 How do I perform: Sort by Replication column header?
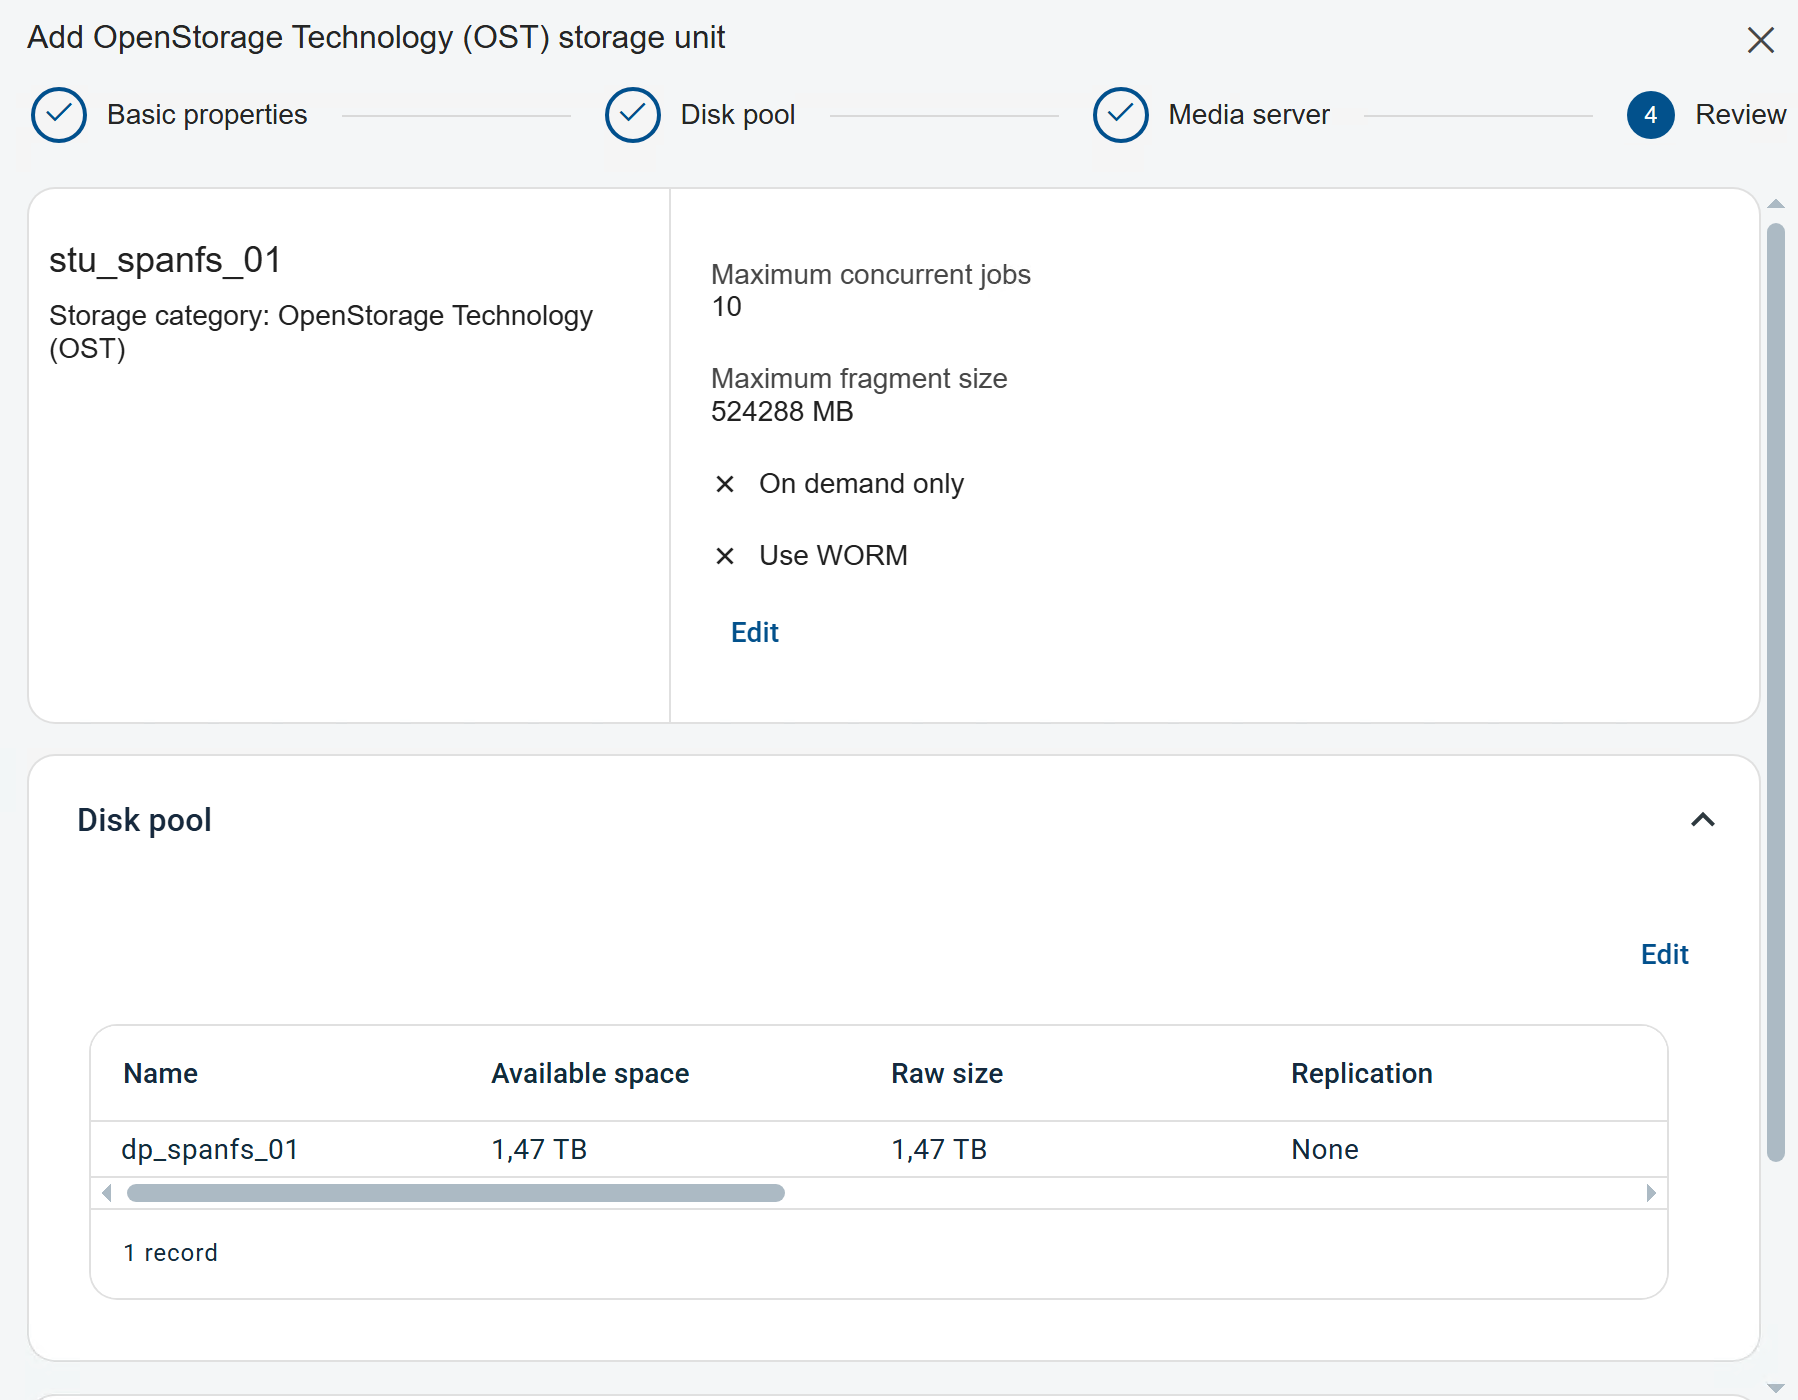pyautogui.click(x=1361, y=1073)
